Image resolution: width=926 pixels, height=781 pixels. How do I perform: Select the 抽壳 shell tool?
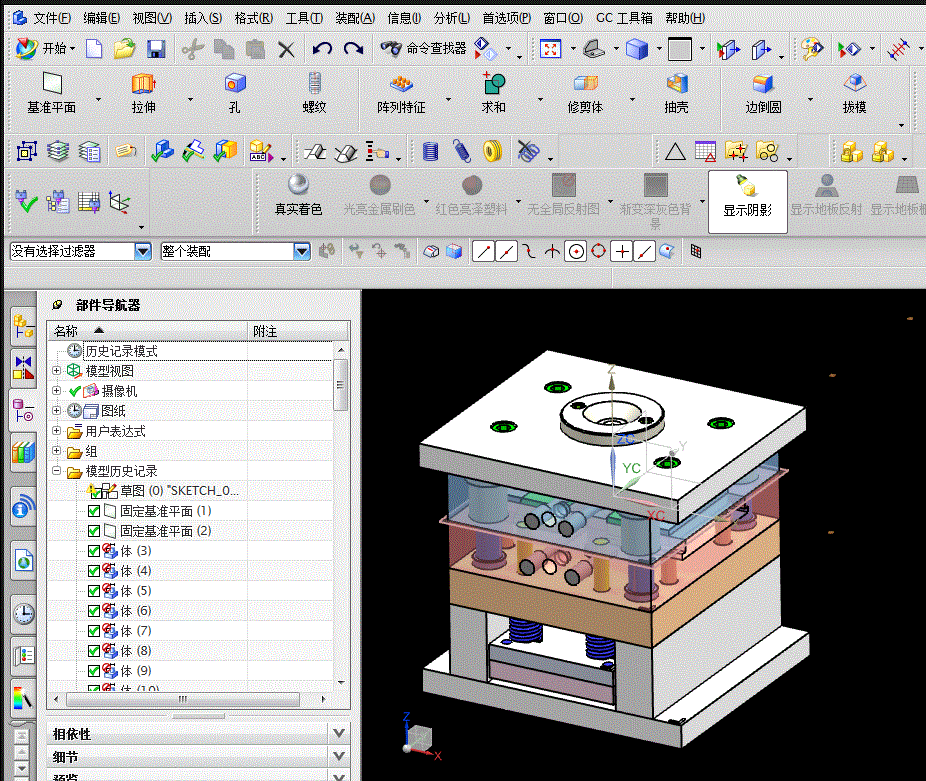click(677, 93)
